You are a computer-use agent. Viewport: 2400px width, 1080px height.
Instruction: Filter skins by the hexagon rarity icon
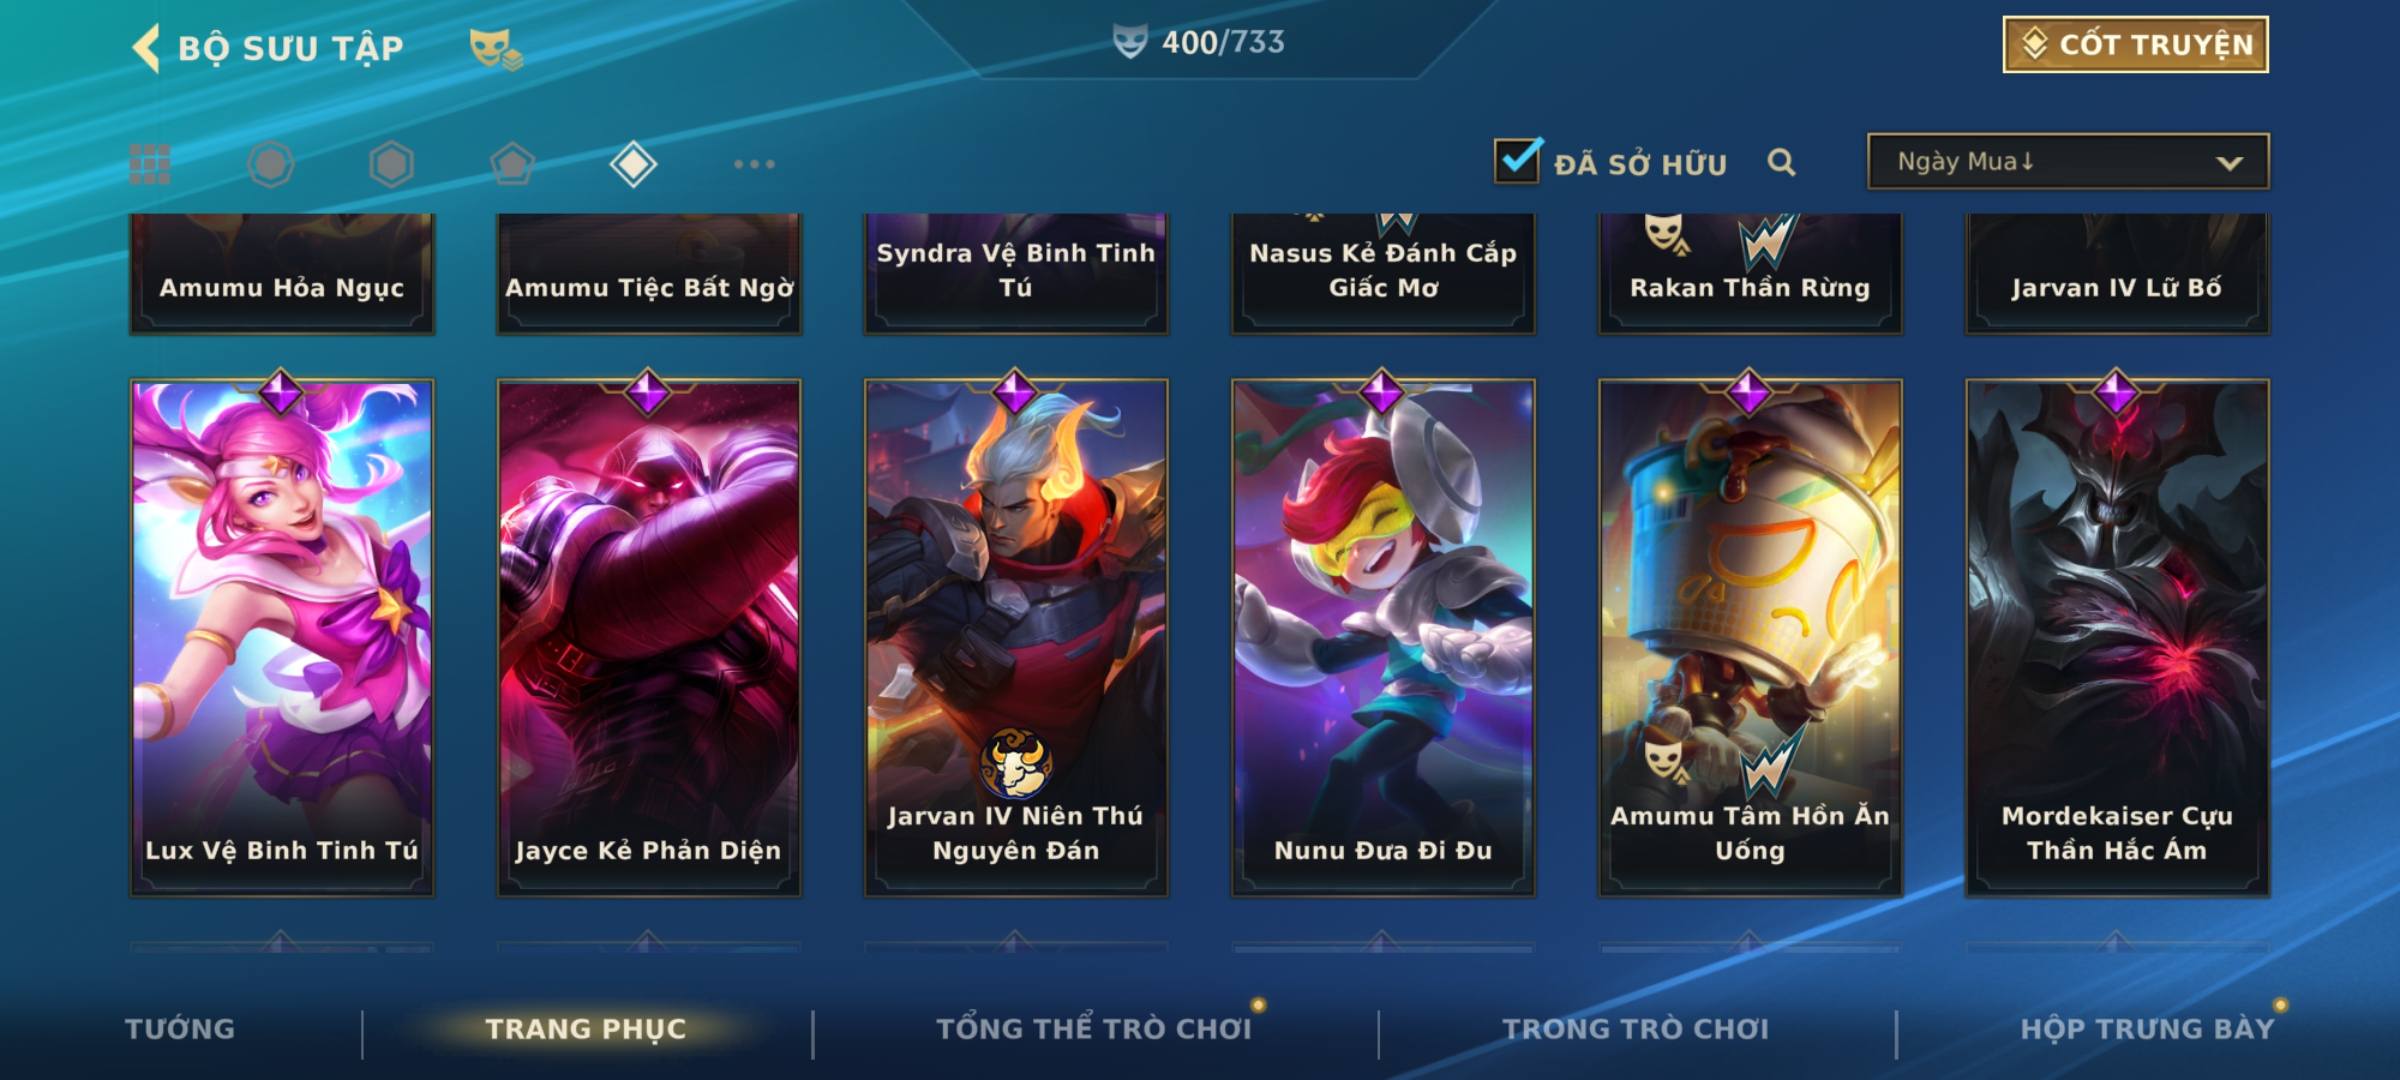[391, 164]
